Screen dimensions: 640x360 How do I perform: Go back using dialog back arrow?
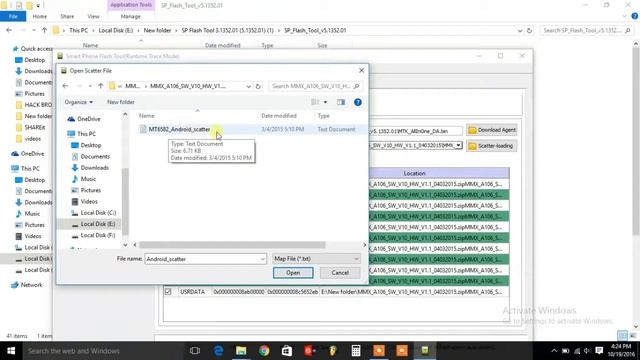[x=65, y=86]
